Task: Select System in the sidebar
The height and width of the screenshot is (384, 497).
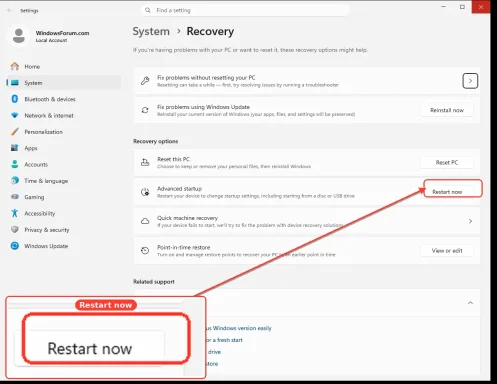Action: pyautogui.click(x=63, y=83)
